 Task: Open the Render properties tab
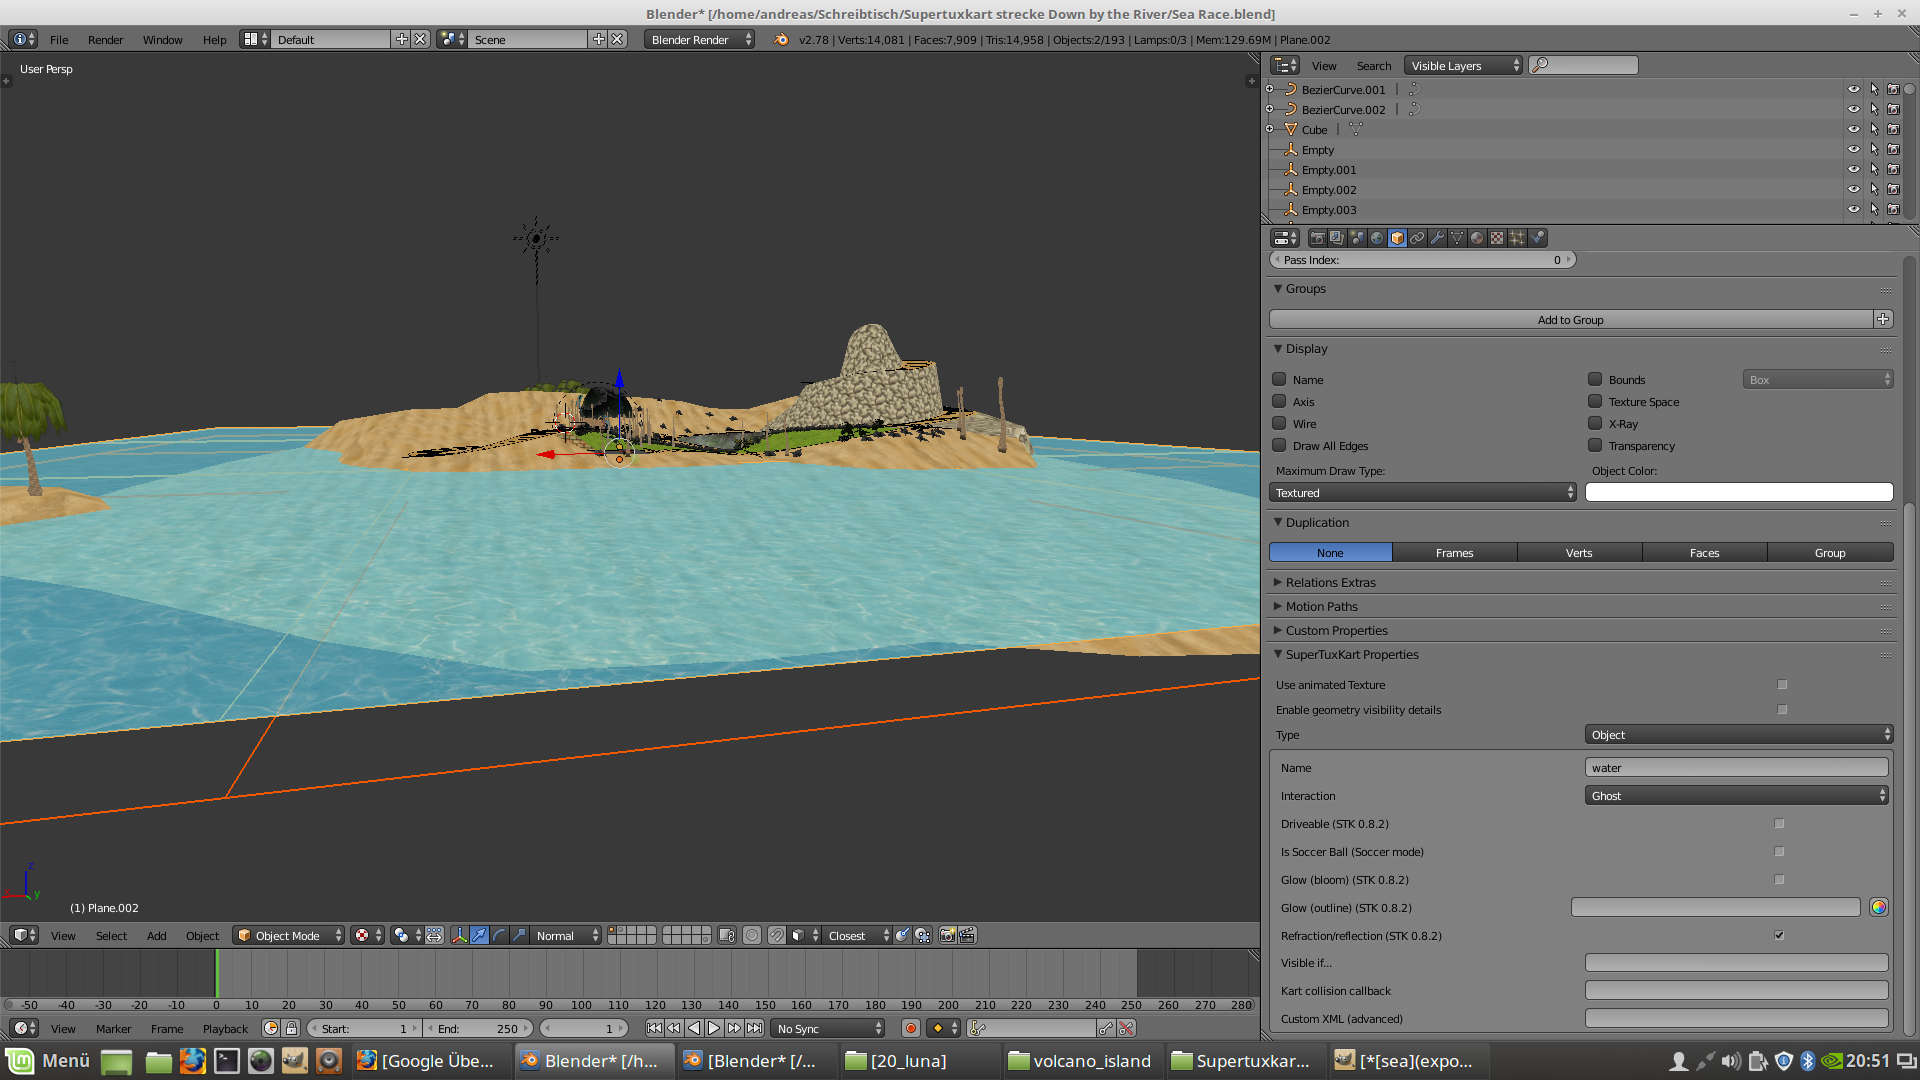(x=1317, y=238)
